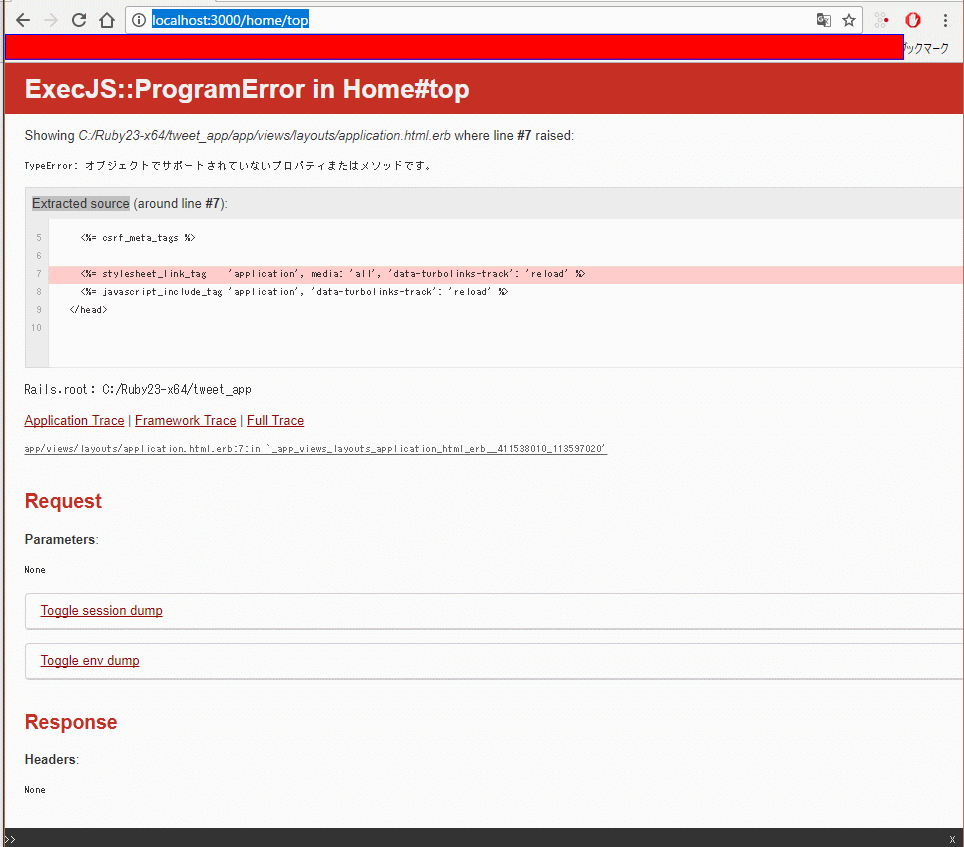Click the javascript_include_tag source line
This screenshot has width=964, height=847.
click(x=294, y=291)
